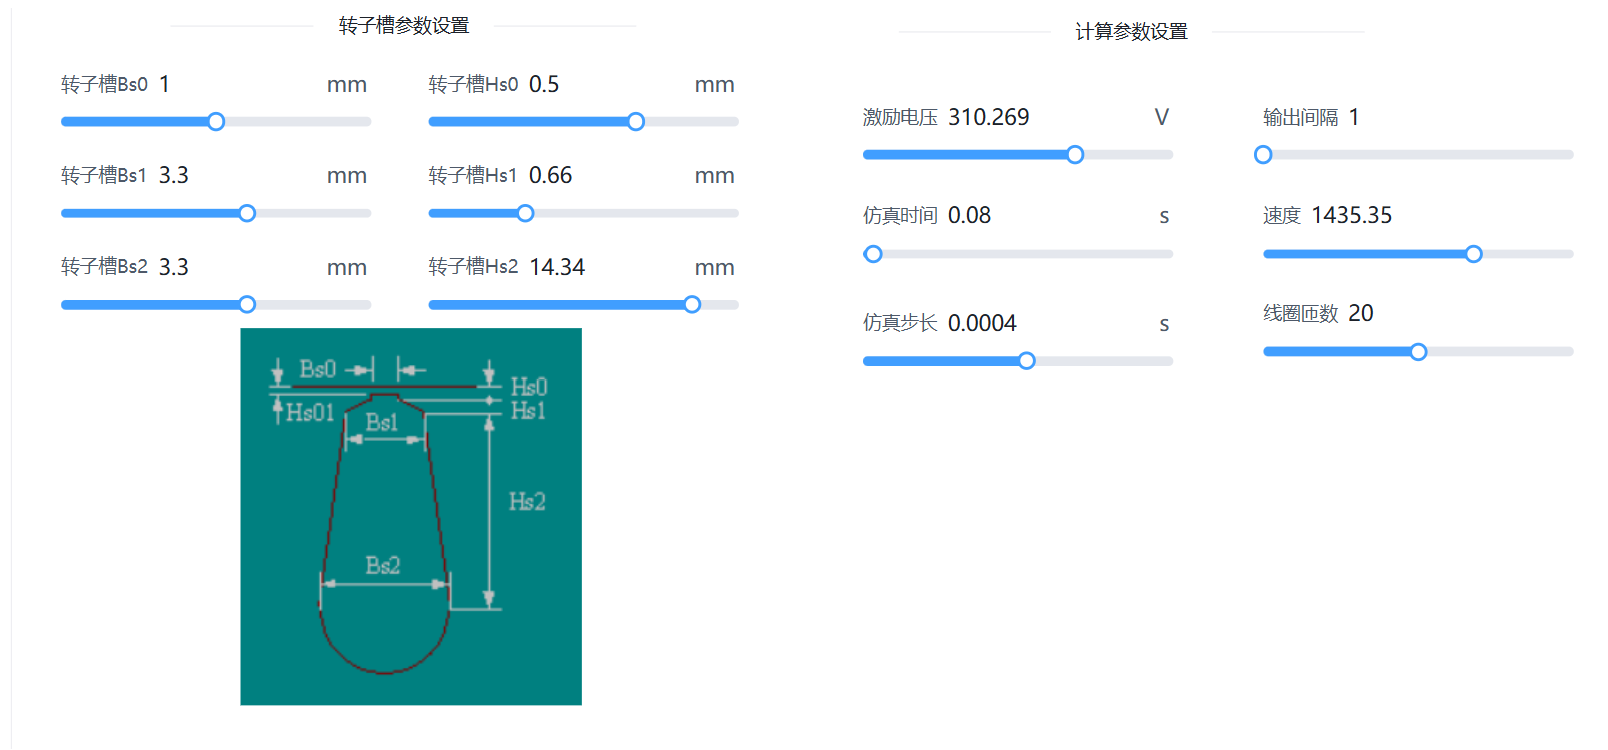
Task: Click the 转子槽Hs2 label
Action: [473, 267]
